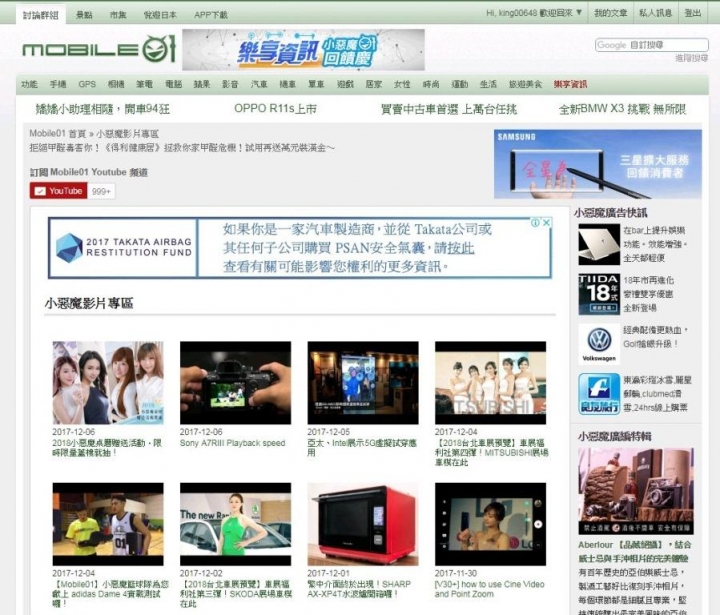The height and width of the screenshot is (615, 720).
Task: Click the ad info icon on Takata banner
Action: click(x=535, y=223)
